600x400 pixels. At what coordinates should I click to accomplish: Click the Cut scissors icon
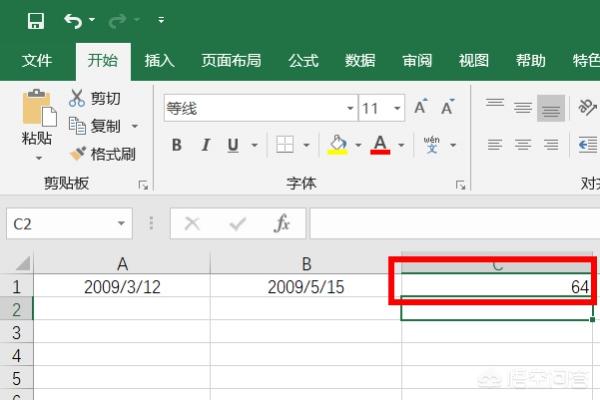78,98
